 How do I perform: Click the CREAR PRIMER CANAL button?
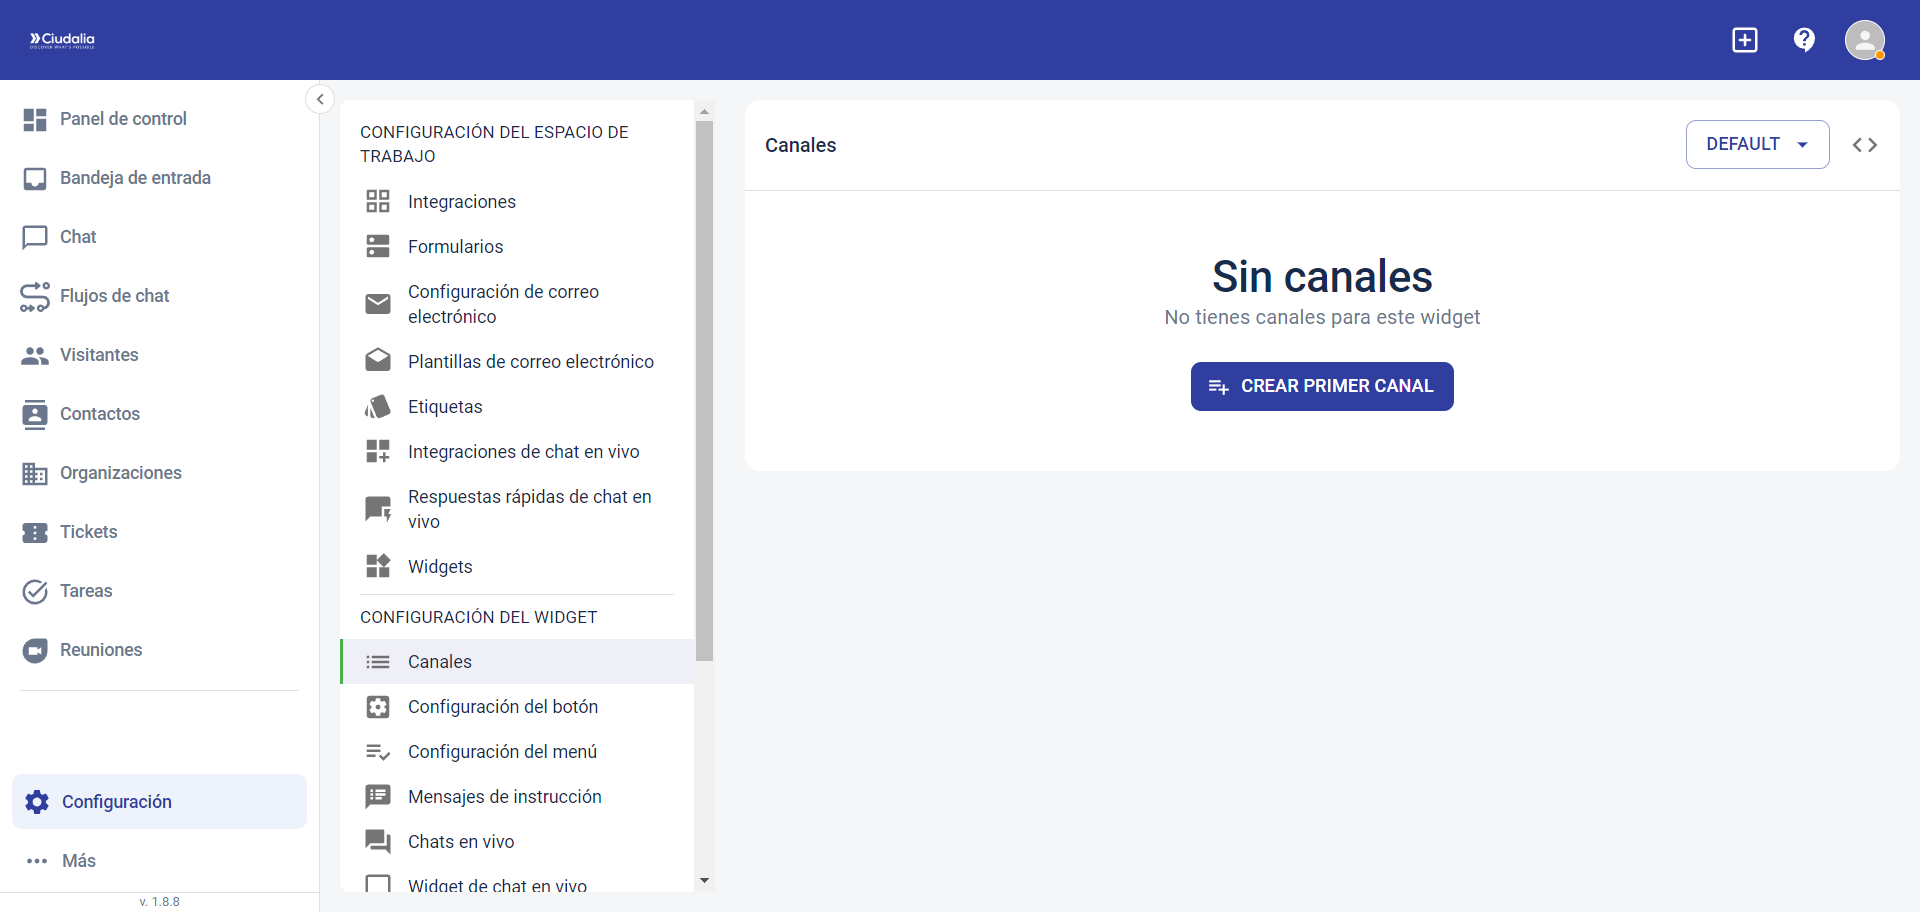1321,386
